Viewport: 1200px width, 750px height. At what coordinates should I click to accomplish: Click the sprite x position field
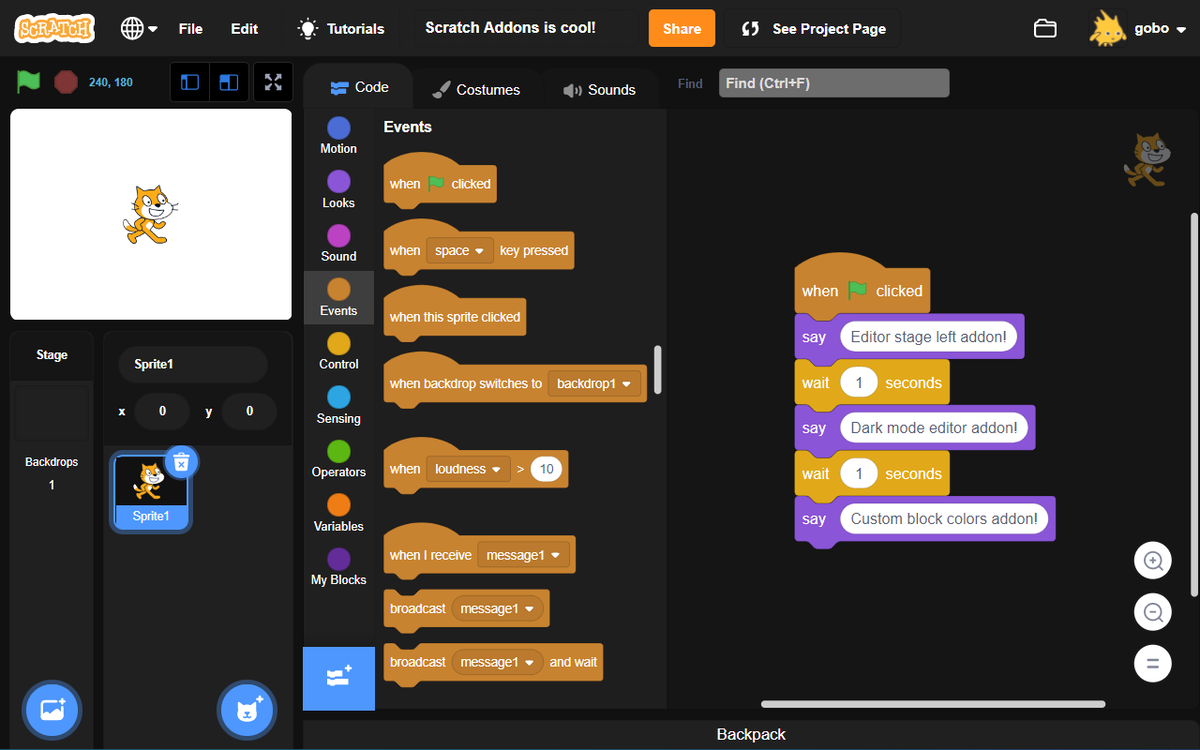[162, 411]
